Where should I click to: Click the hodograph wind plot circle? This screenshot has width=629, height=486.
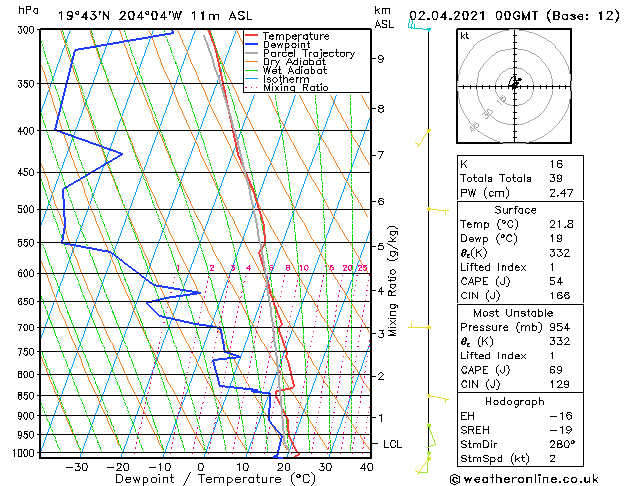point(514,86)
